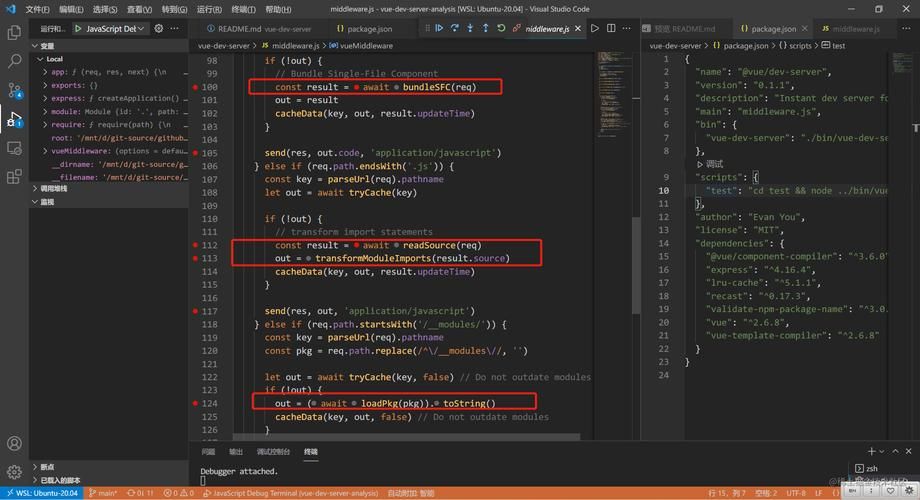Click the 调试 code lens above scripts

click(714, 164)
